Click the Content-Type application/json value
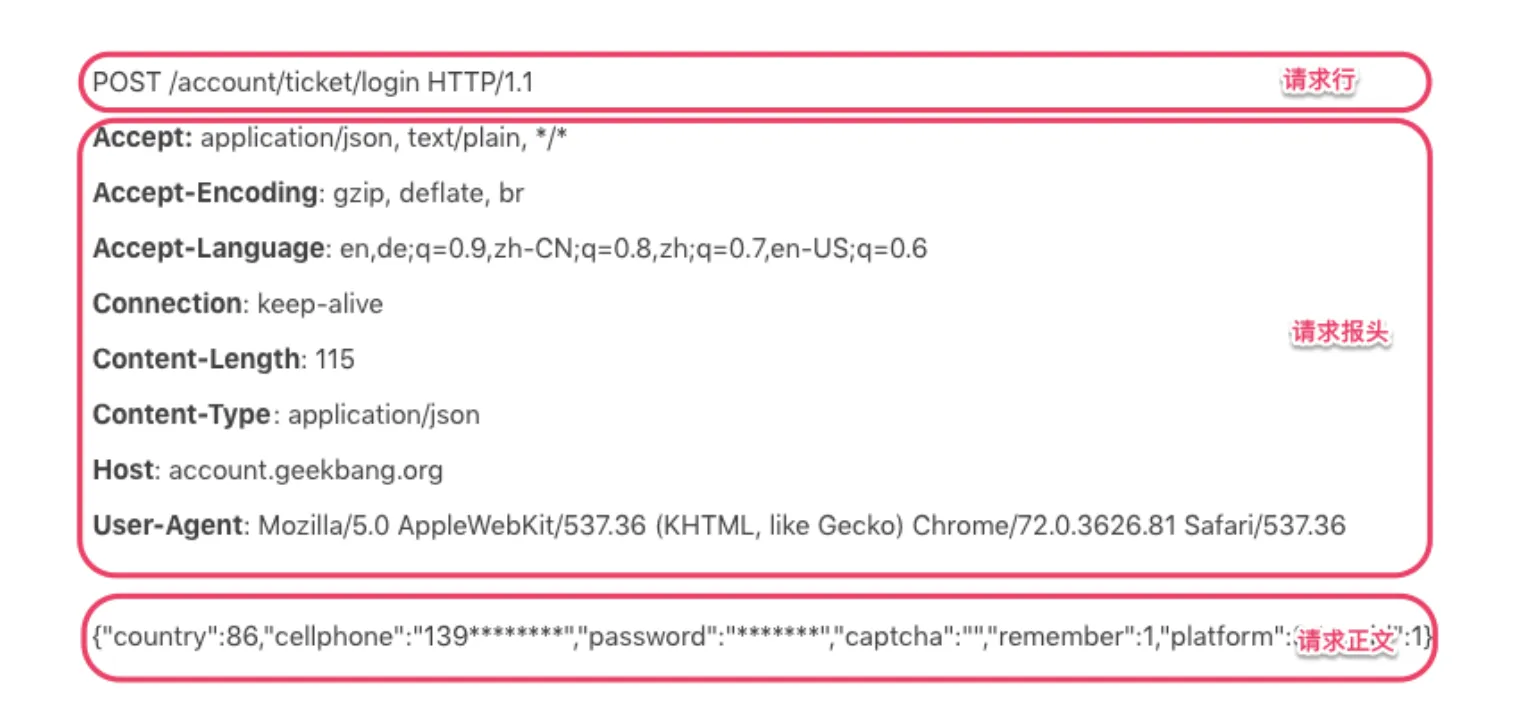 [x=384, y=414]
